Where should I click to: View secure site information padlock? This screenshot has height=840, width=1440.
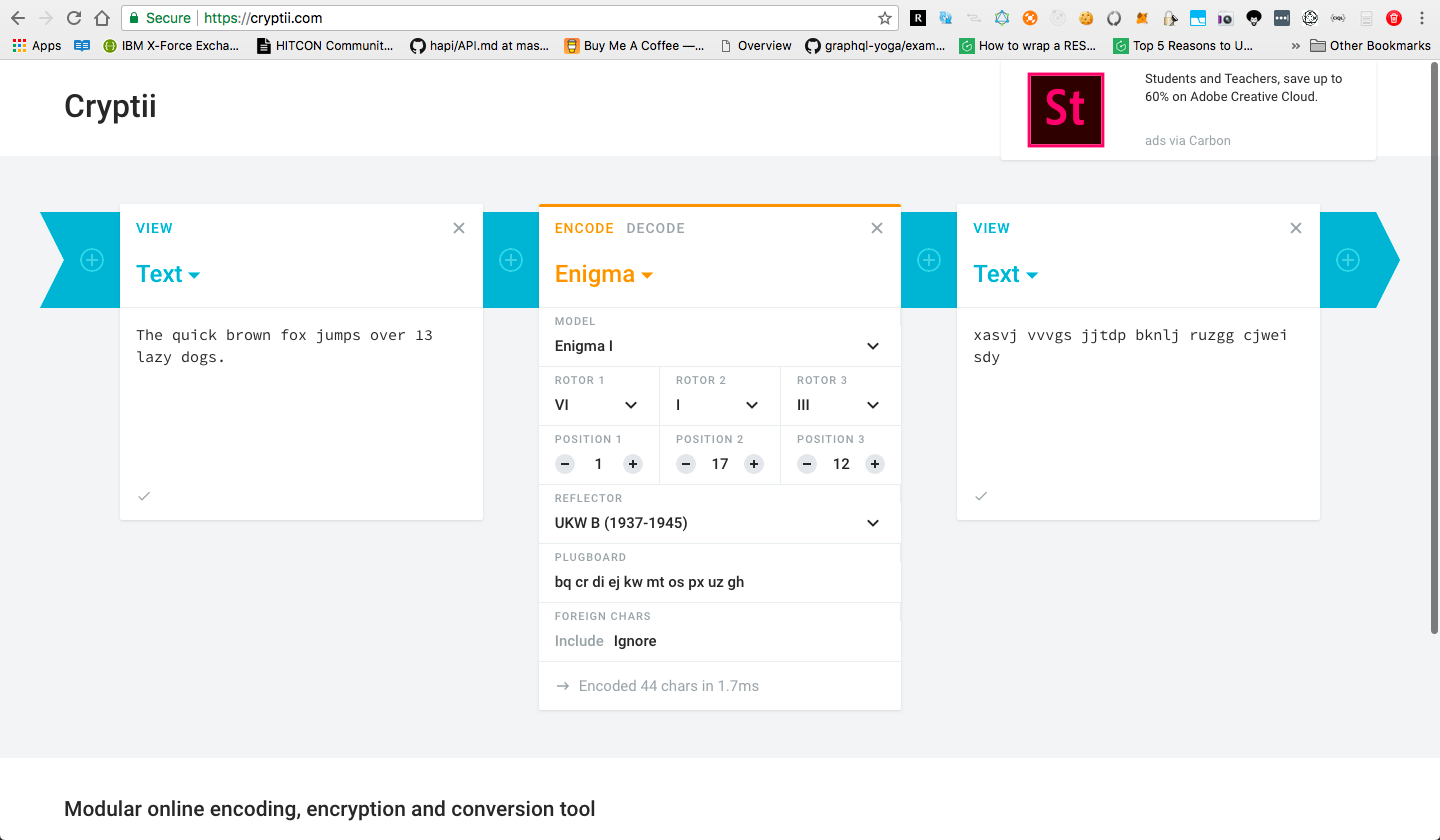click(x=133, y=18)
